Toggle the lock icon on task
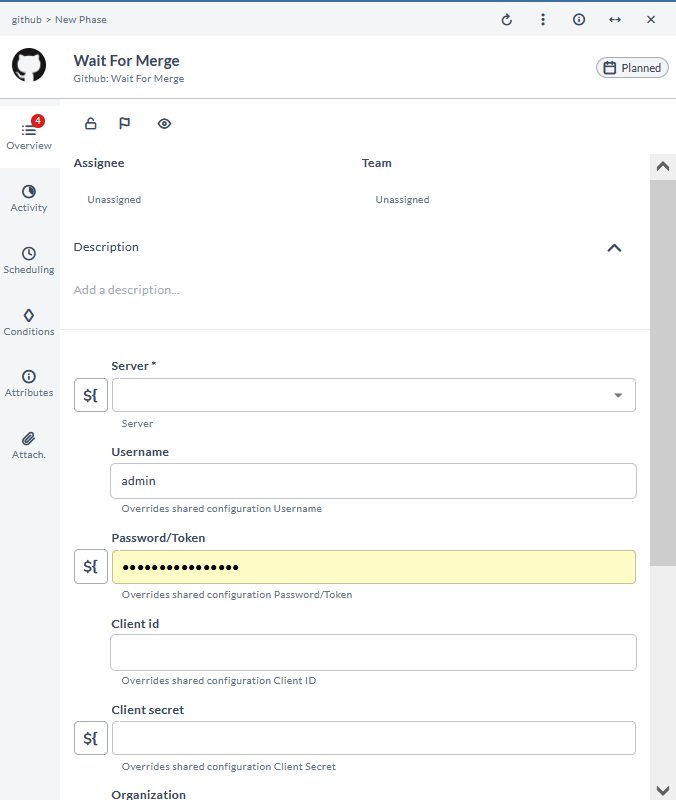Image resolution: width=676 pixels, height=800 pixels. coord(91,124)
